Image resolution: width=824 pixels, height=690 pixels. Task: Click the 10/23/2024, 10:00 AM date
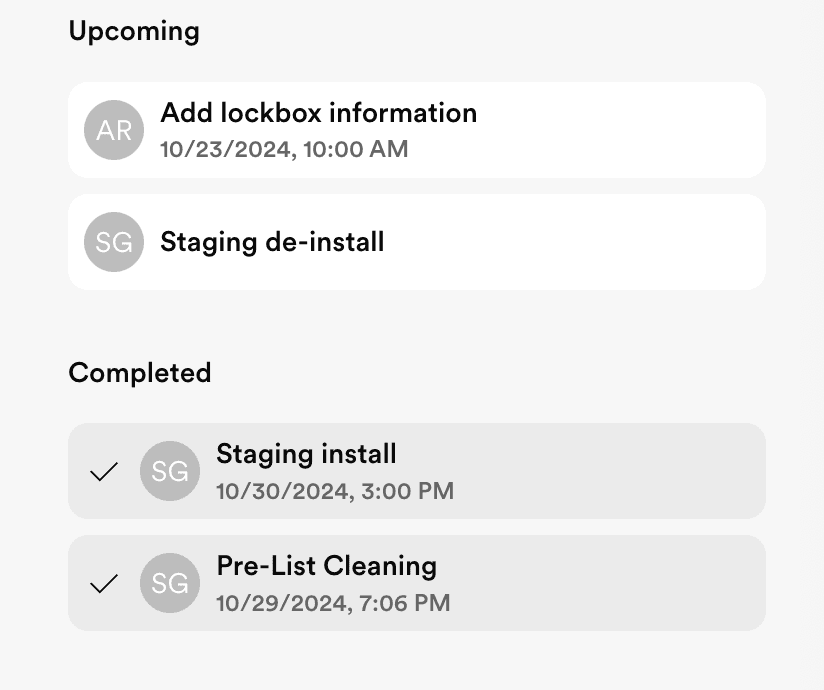point(284,150)
